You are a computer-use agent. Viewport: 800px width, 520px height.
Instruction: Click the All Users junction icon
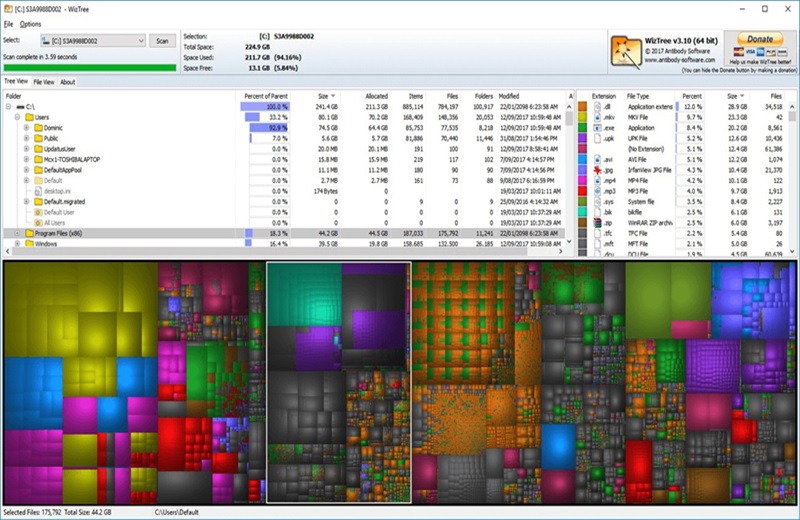(38, 222)
